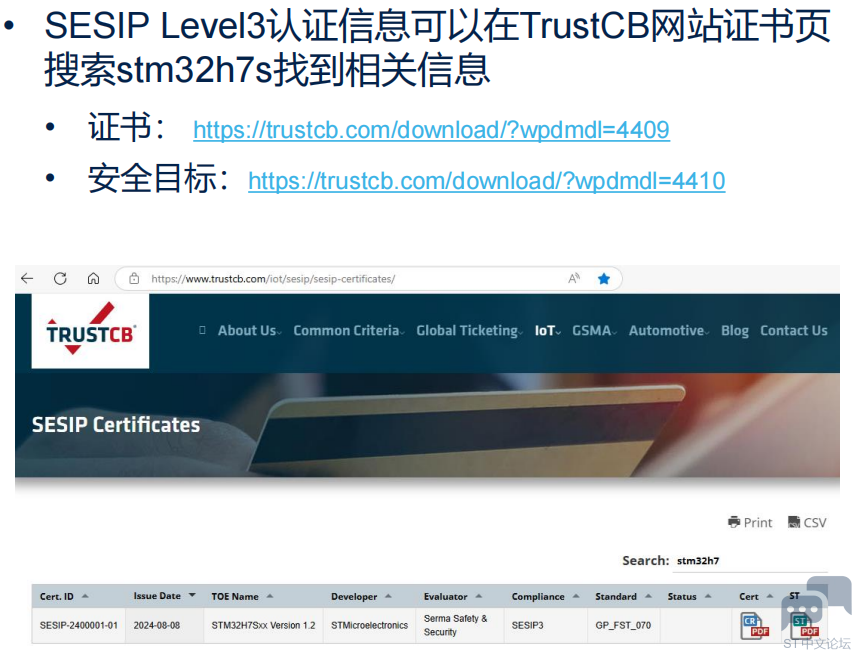860x659 pixels.
Task: Sort table by Compliance column
Action: (x=545, y=596)
